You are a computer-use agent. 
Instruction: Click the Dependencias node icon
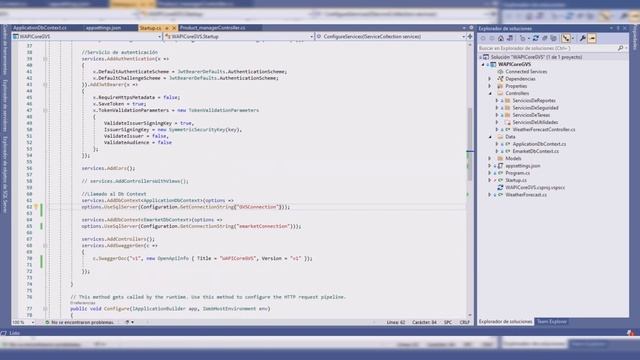(x=500, y=79)
